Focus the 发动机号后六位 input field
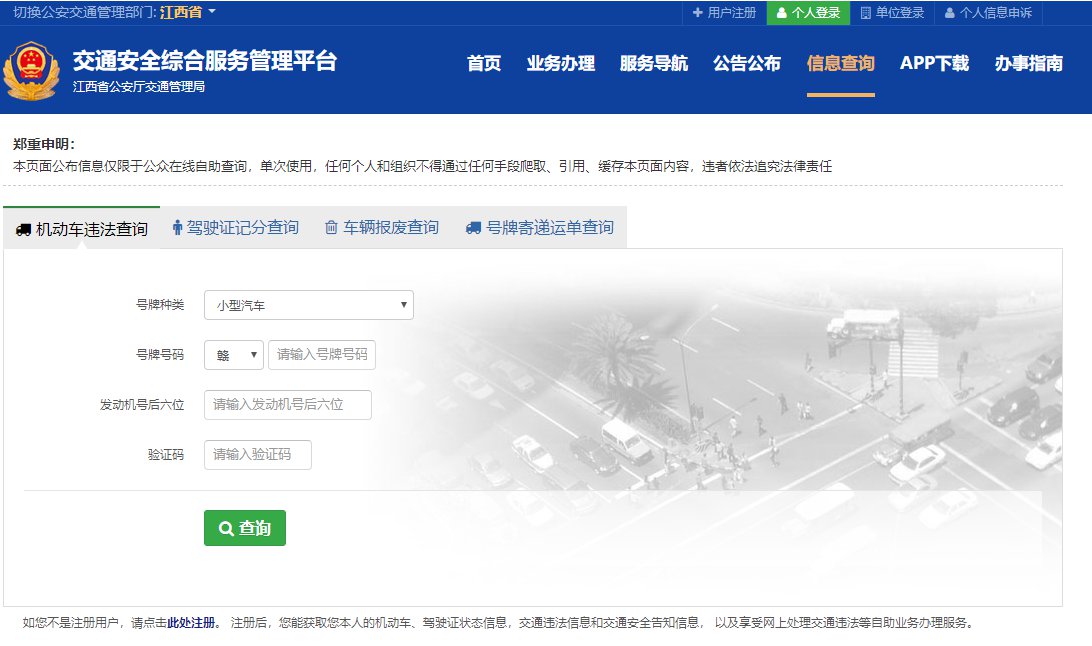The width and height of the screenshot is (1092, 646). point(288,405)
